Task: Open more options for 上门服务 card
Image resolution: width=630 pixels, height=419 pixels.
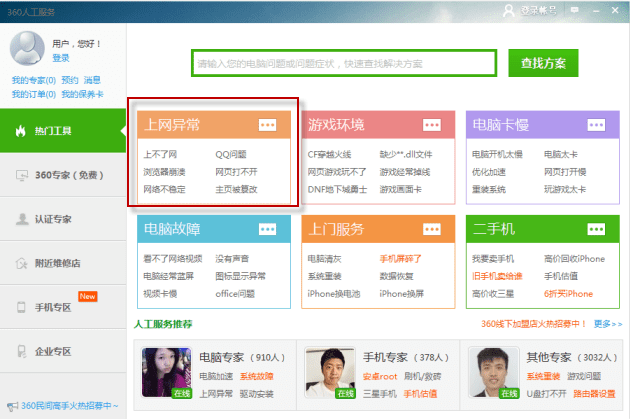Action: point(432,229)
